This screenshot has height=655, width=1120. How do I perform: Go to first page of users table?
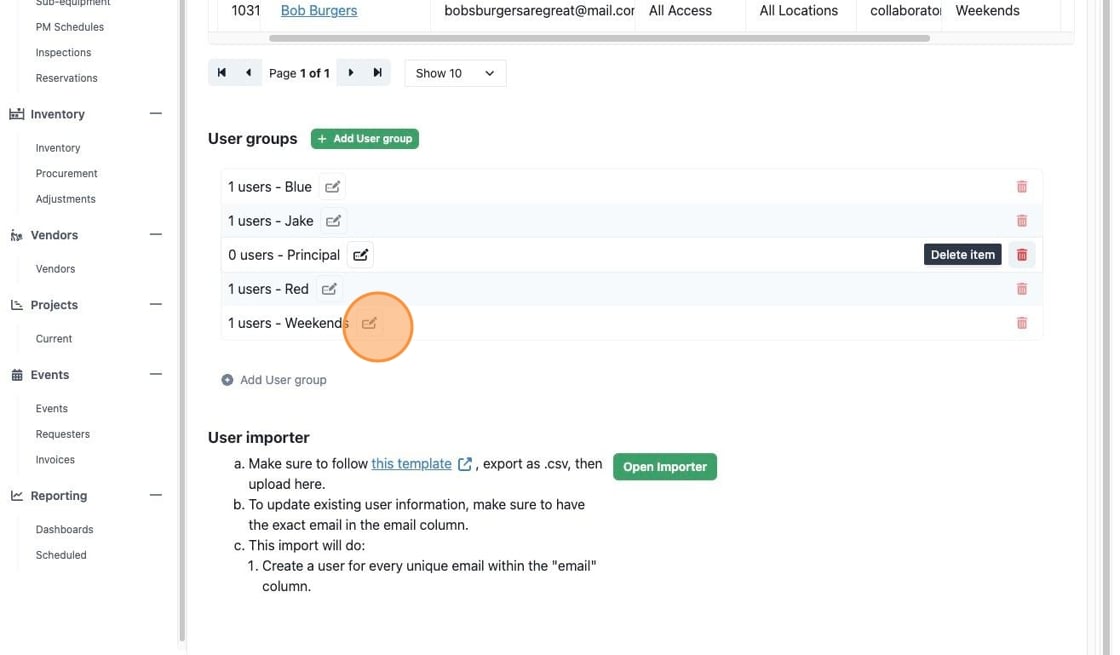click(221, 73)
